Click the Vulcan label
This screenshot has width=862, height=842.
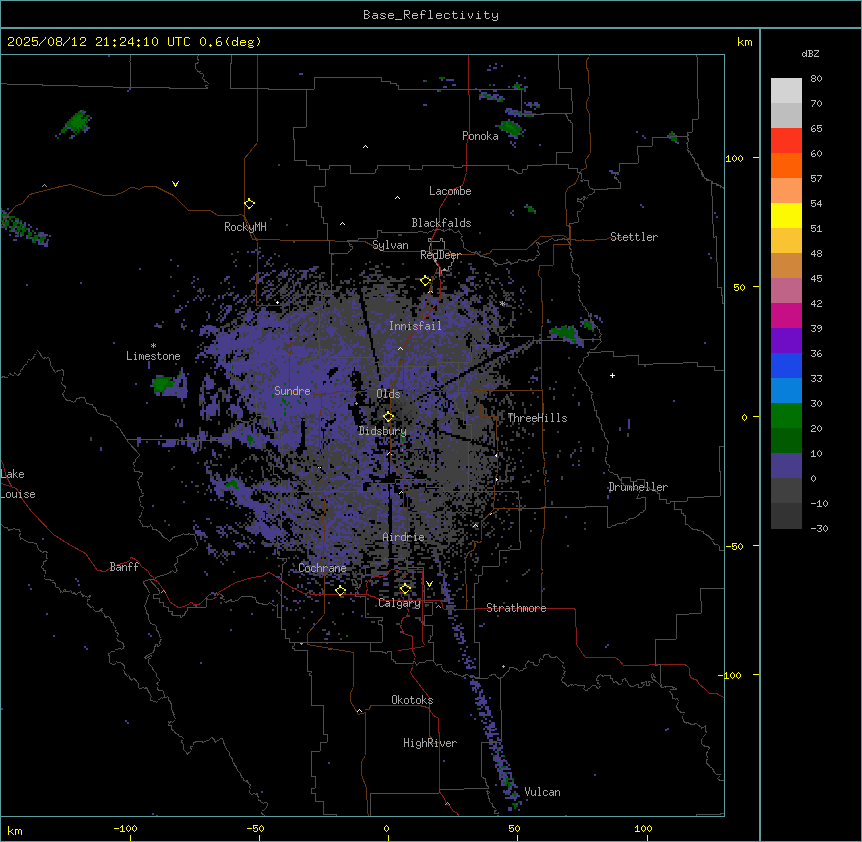[542, 792]
